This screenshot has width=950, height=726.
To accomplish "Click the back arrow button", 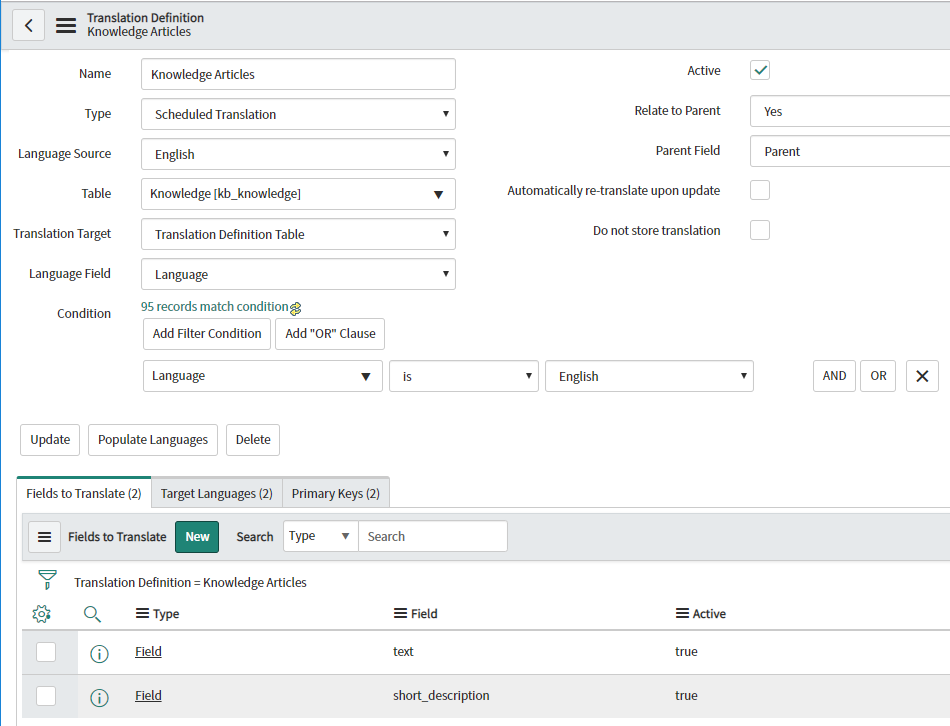I will pyautogui.click(x=28, y=25).
